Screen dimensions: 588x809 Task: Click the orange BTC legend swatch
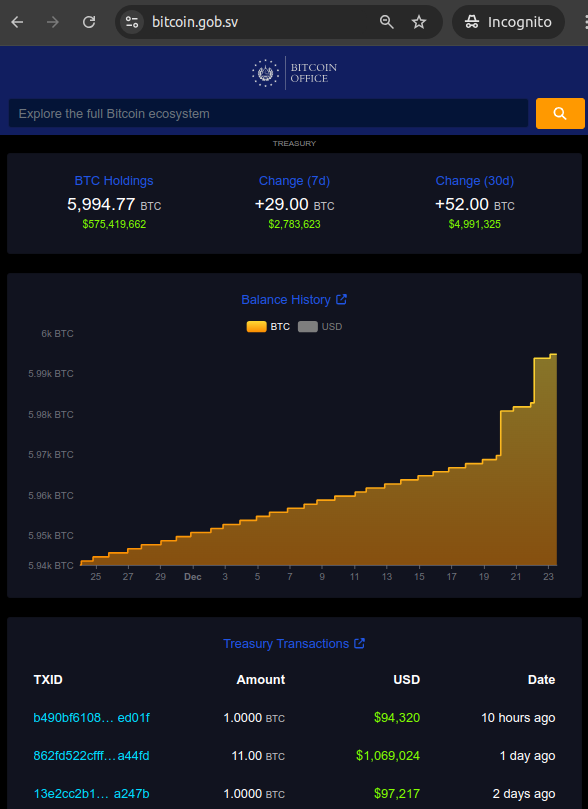256,327
